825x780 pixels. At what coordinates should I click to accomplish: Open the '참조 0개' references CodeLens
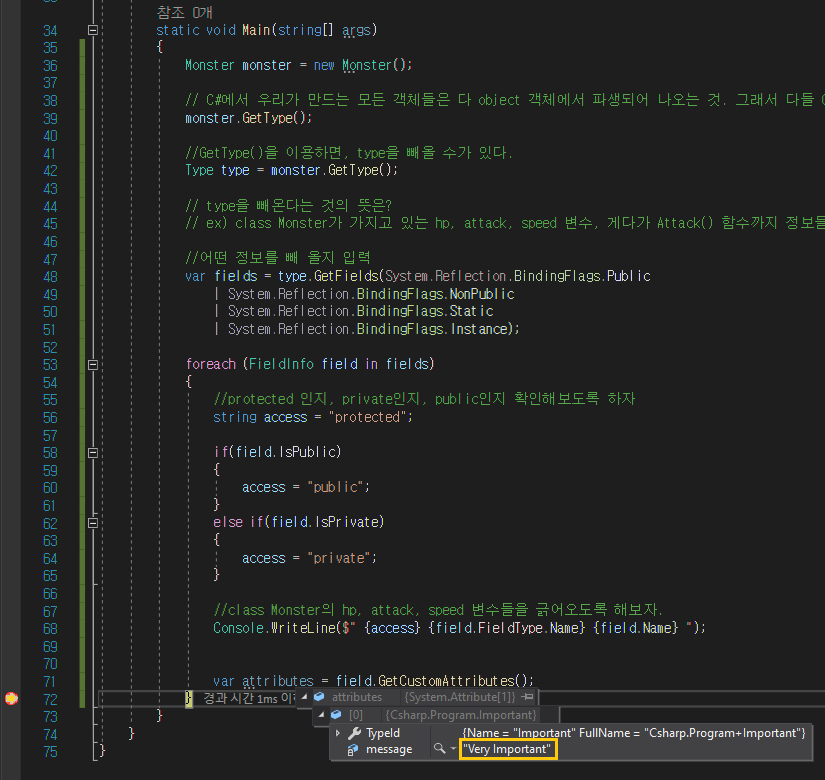point(185,13)
